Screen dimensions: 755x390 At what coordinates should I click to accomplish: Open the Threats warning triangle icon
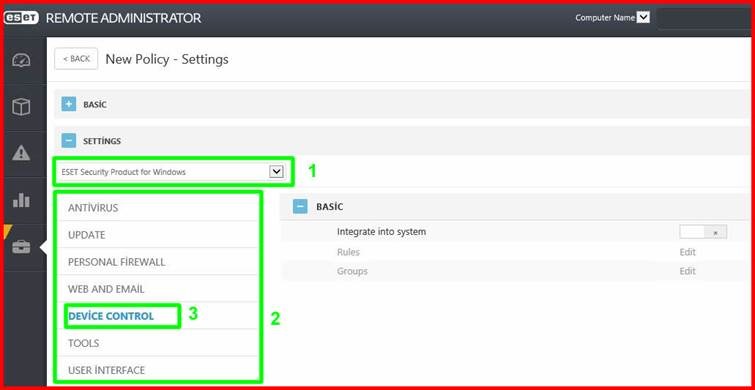tap(21, 153)
